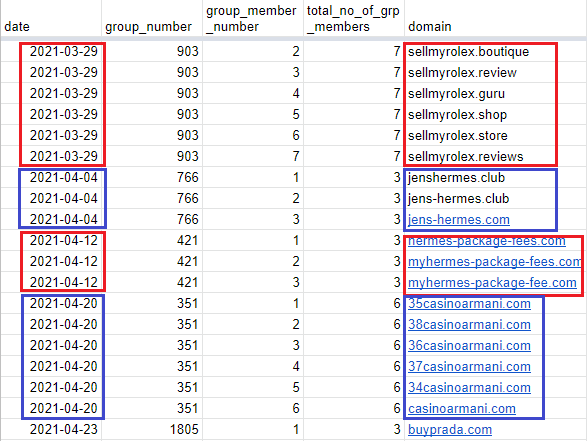Click the myhermes-package-fees.com hyperlink
This screenshot has height=441, width=587.
[495, 262]
